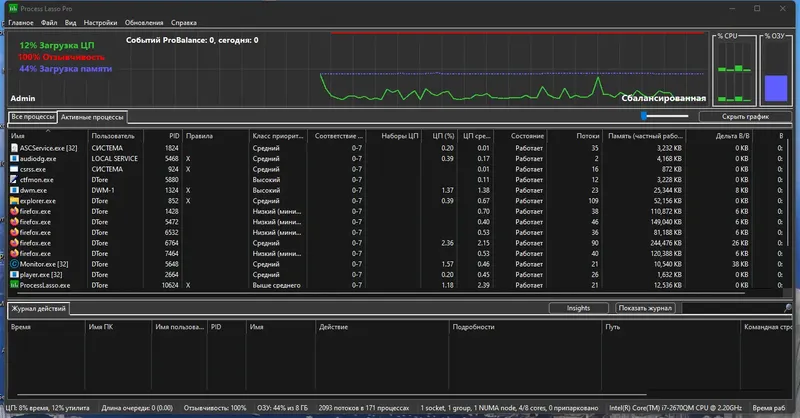
Task: Click the ProcessLasso.exe process icon
Action: (x=14, y=285)
